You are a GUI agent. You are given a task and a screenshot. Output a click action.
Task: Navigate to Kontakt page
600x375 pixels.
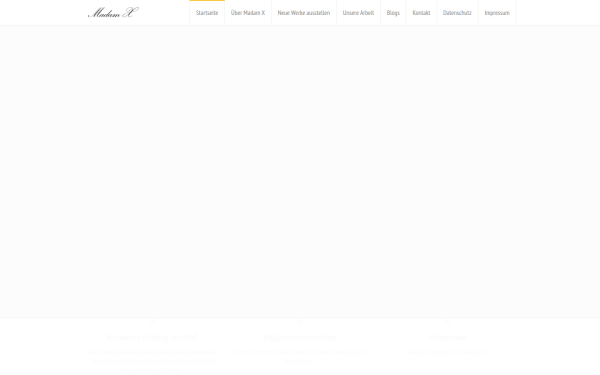click(x=421, y=13)
